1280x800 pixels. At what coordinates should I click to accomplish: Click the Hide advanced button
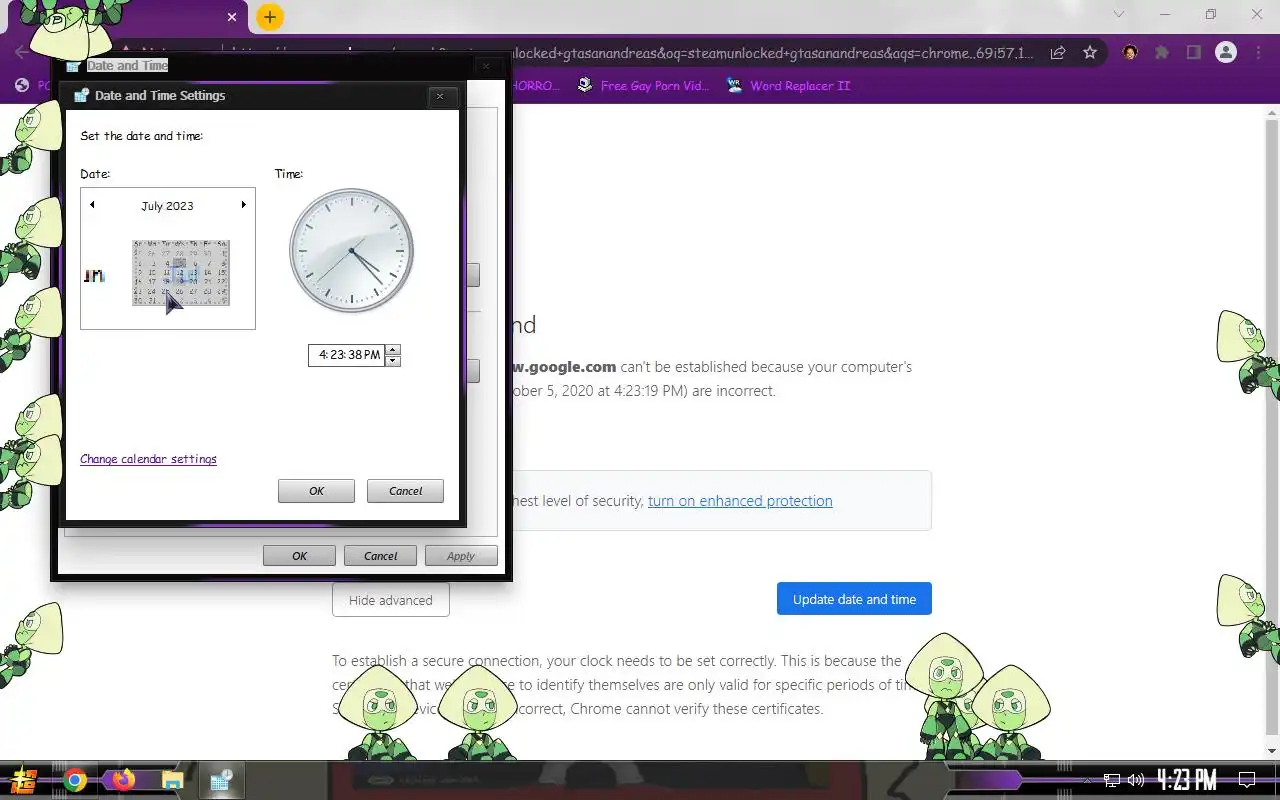(391, 600)
